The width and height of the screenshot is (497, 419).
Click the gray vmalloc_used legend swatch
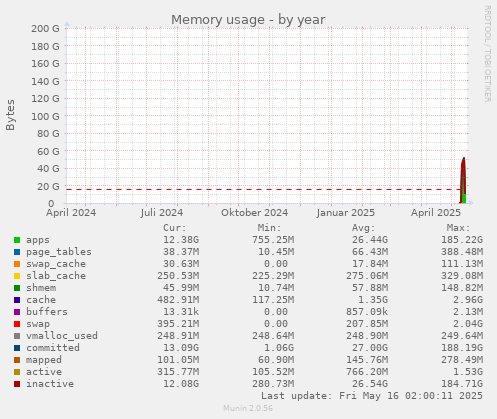(17, 336)
